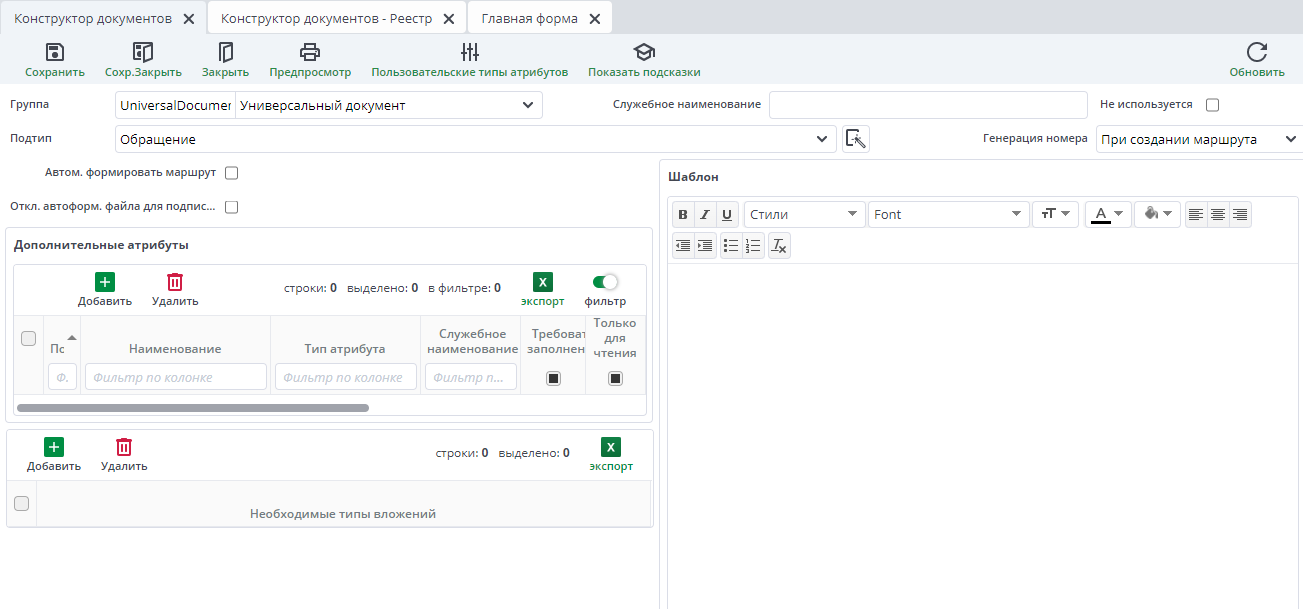Click the Обновить refresh icon
Image resolution: width=1303 pixels, height=609 pixels.
1256,53
